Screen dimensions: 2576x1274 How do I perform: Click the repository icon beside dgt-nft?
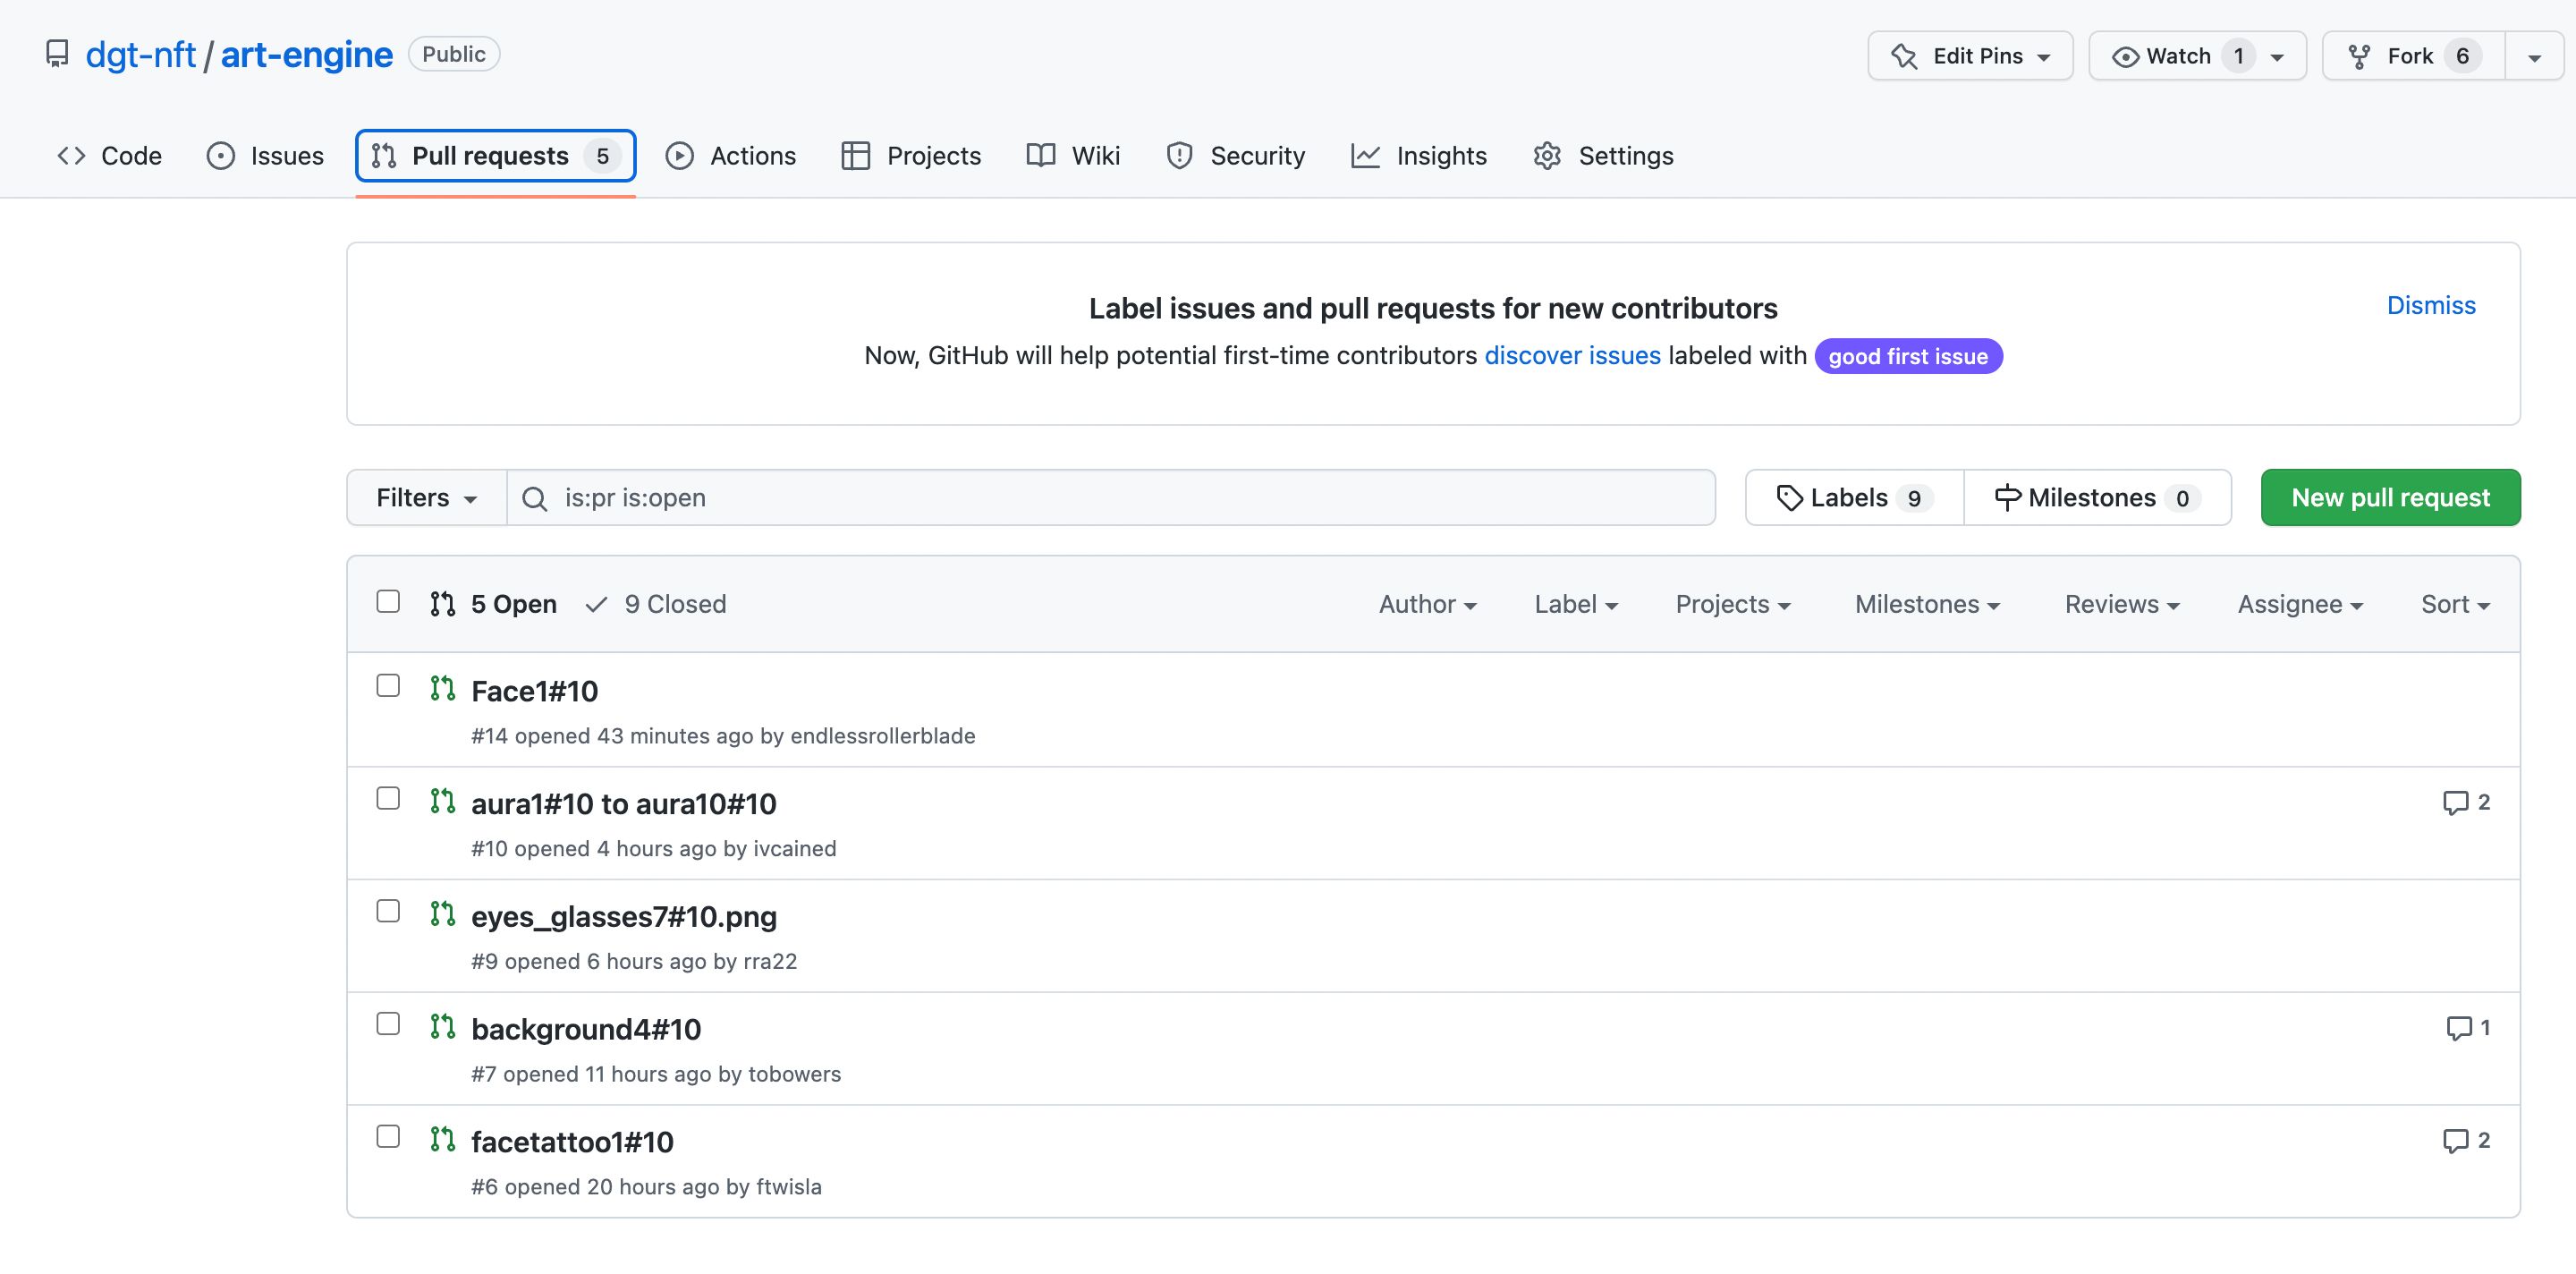[57, 54]
